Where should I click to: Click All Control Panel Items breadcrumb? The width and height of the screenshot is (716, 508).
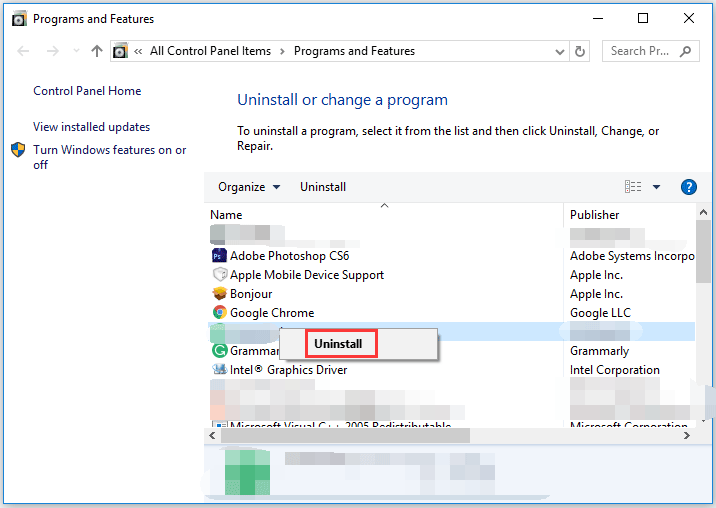pos(210,51)
